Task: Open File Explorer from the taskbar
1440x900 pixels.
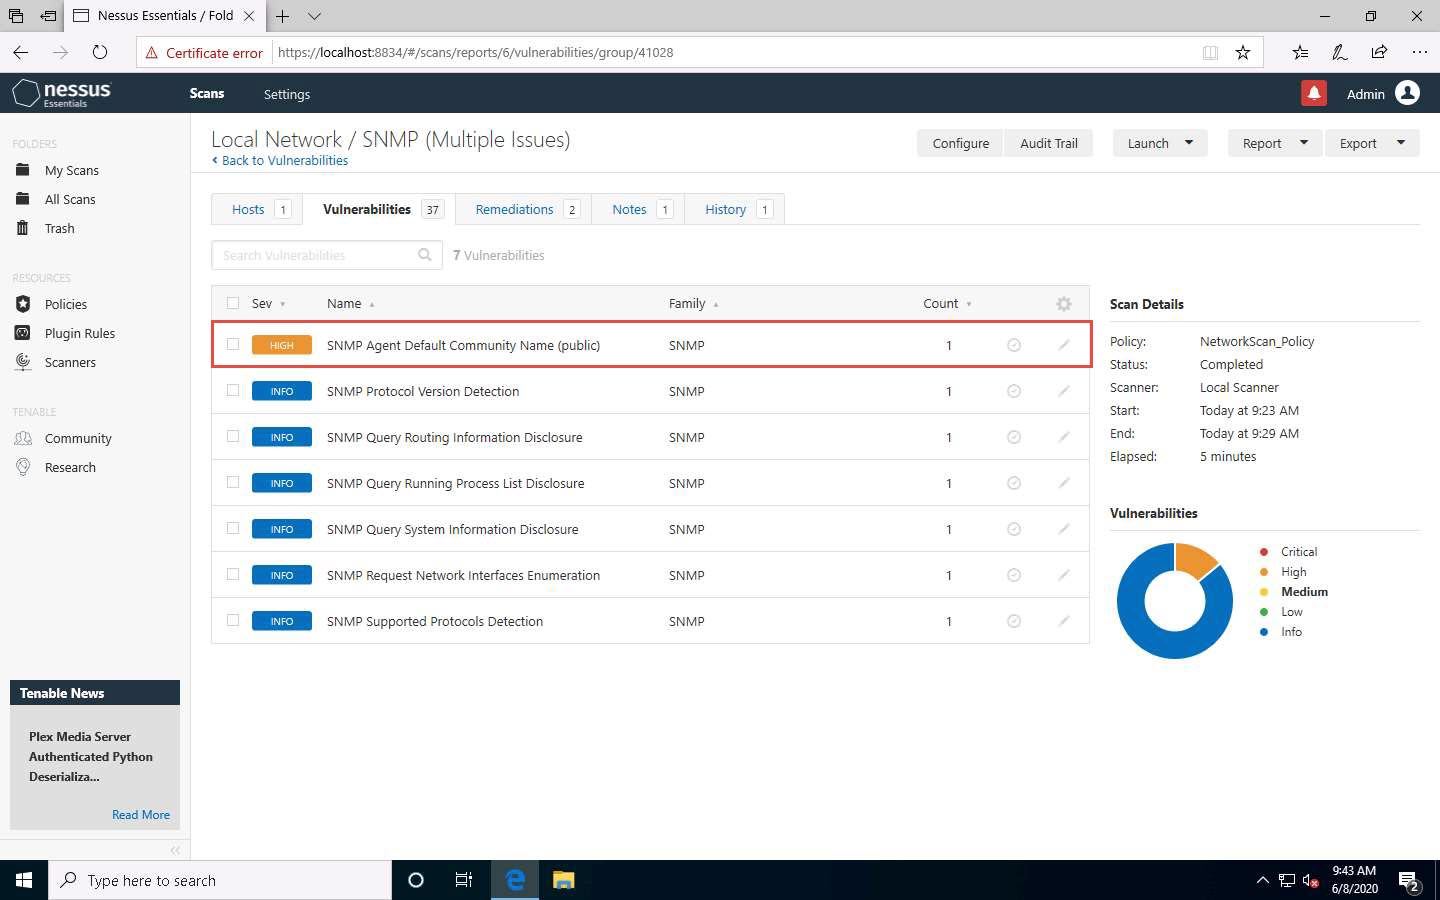Action: click(564, 880)
